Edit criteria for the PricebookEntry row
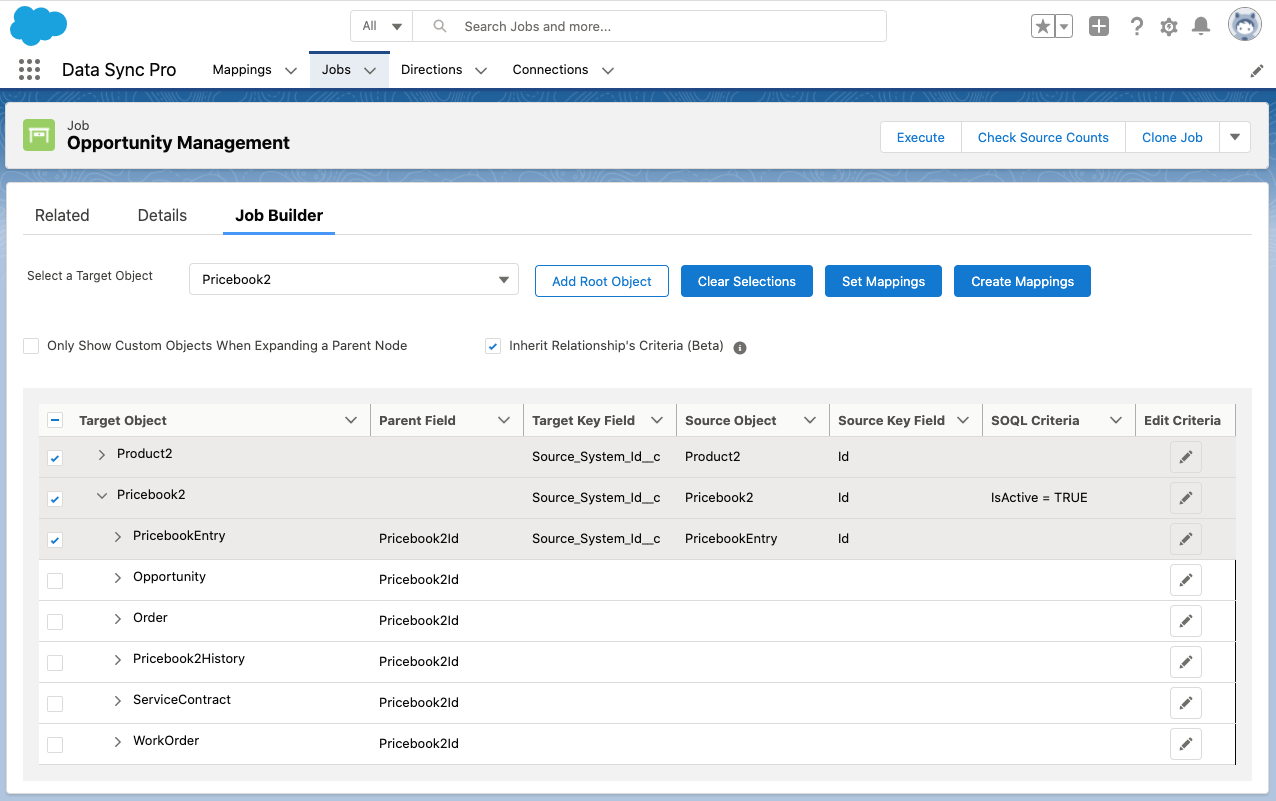This screenshot has height=801, width=1276. (x=1186, y=539)
